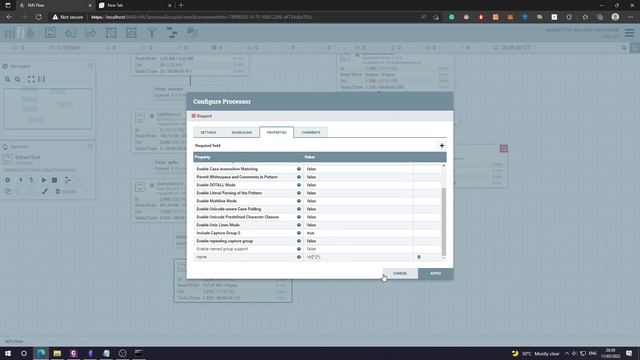Viewport: 640px width, 360px height.
Task: Open help icon for Include Capture Group 0
Action: tap(299, 233)
